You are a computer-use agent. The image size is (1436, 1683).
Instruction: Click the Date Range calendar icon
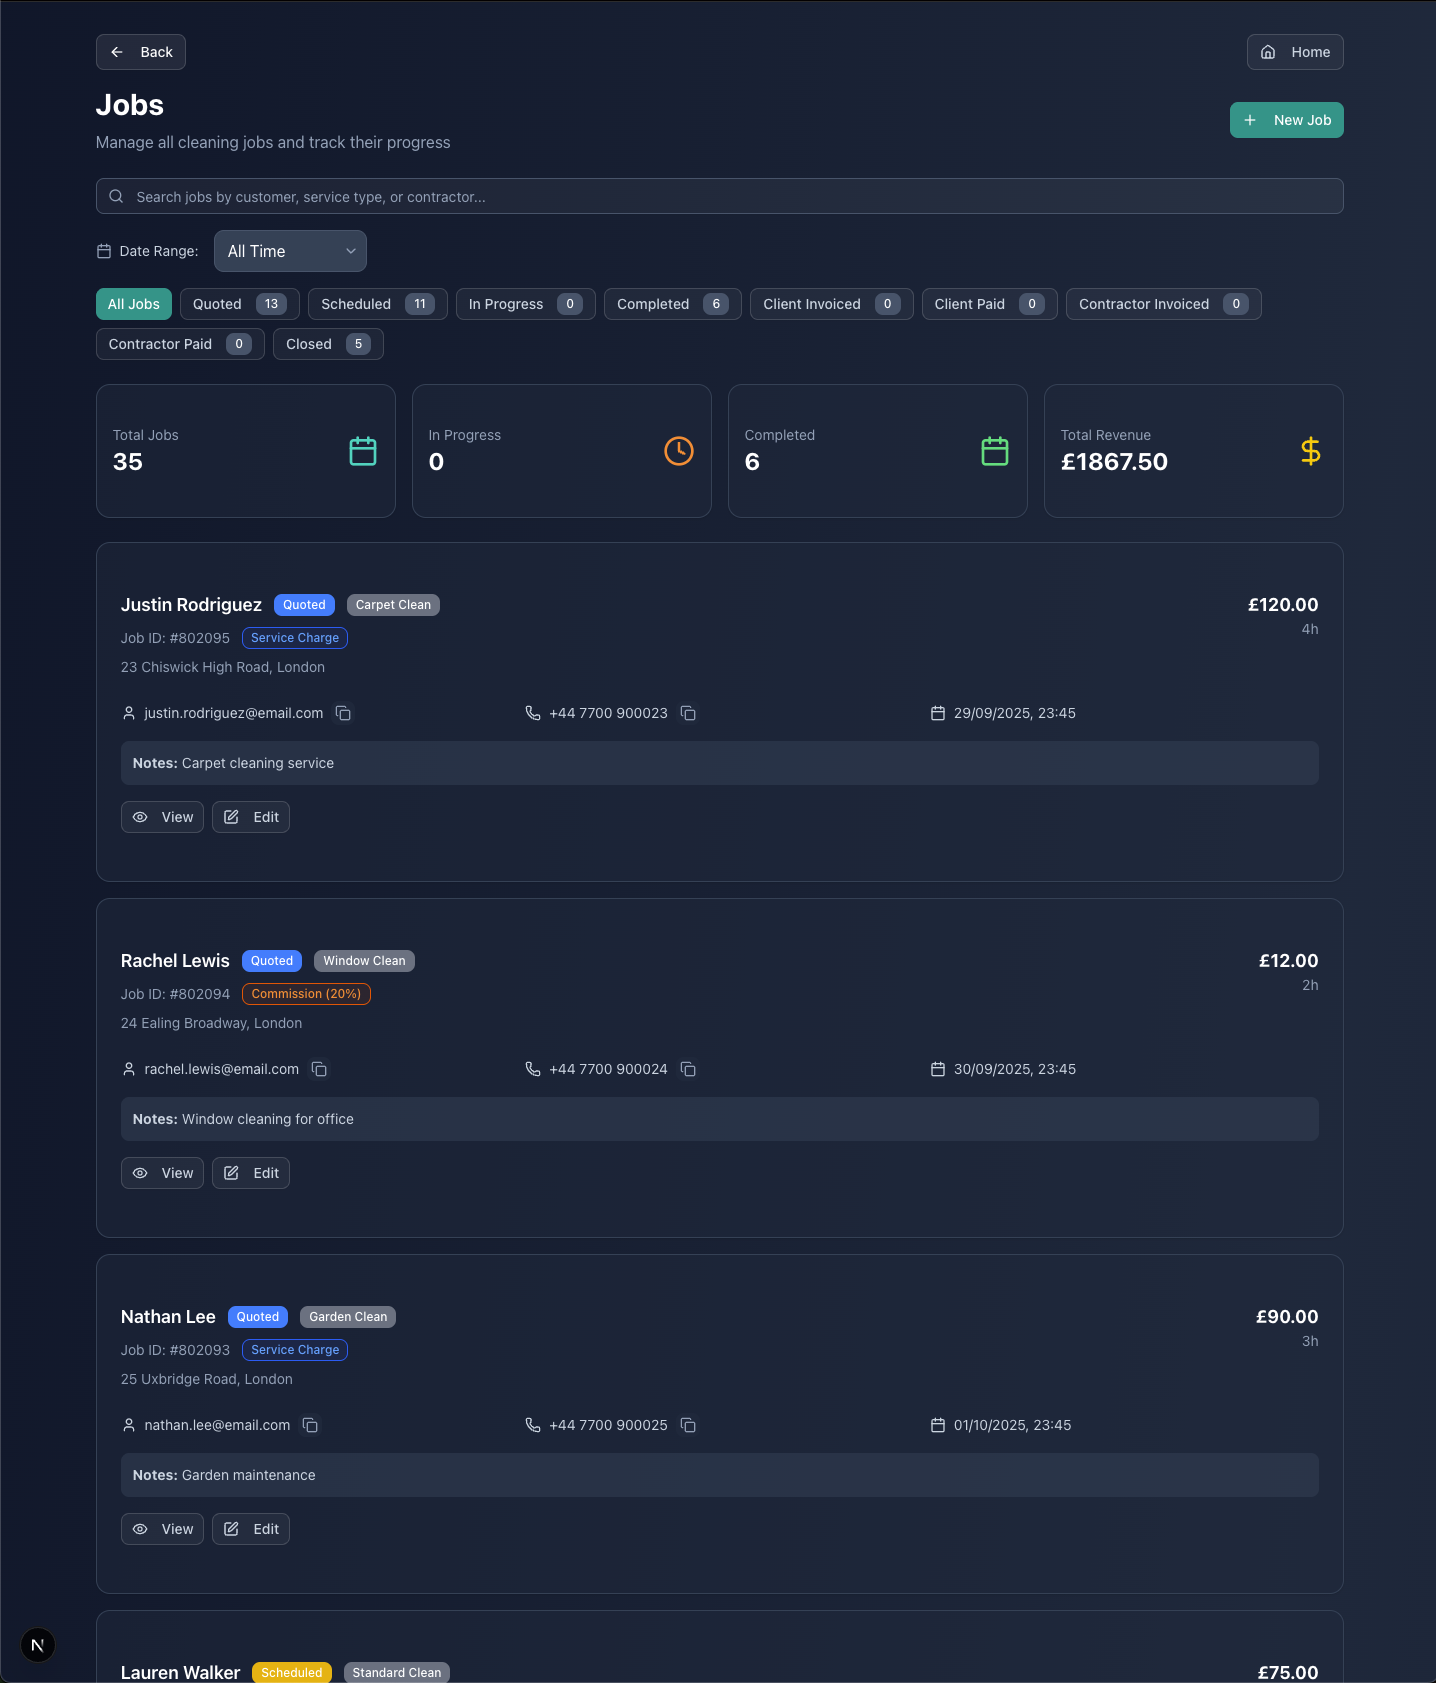coord(104,251)
